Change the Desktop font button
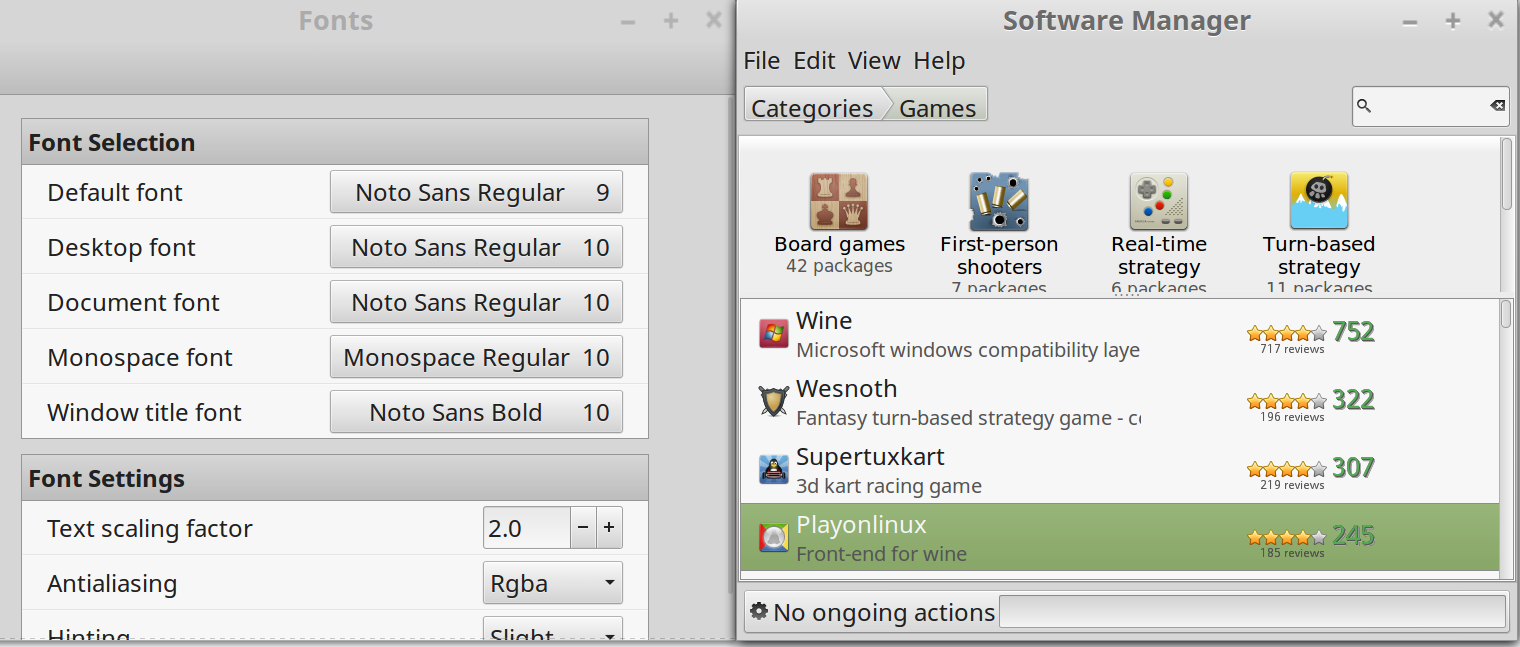 pyautogui.click(x=476, y=247)
